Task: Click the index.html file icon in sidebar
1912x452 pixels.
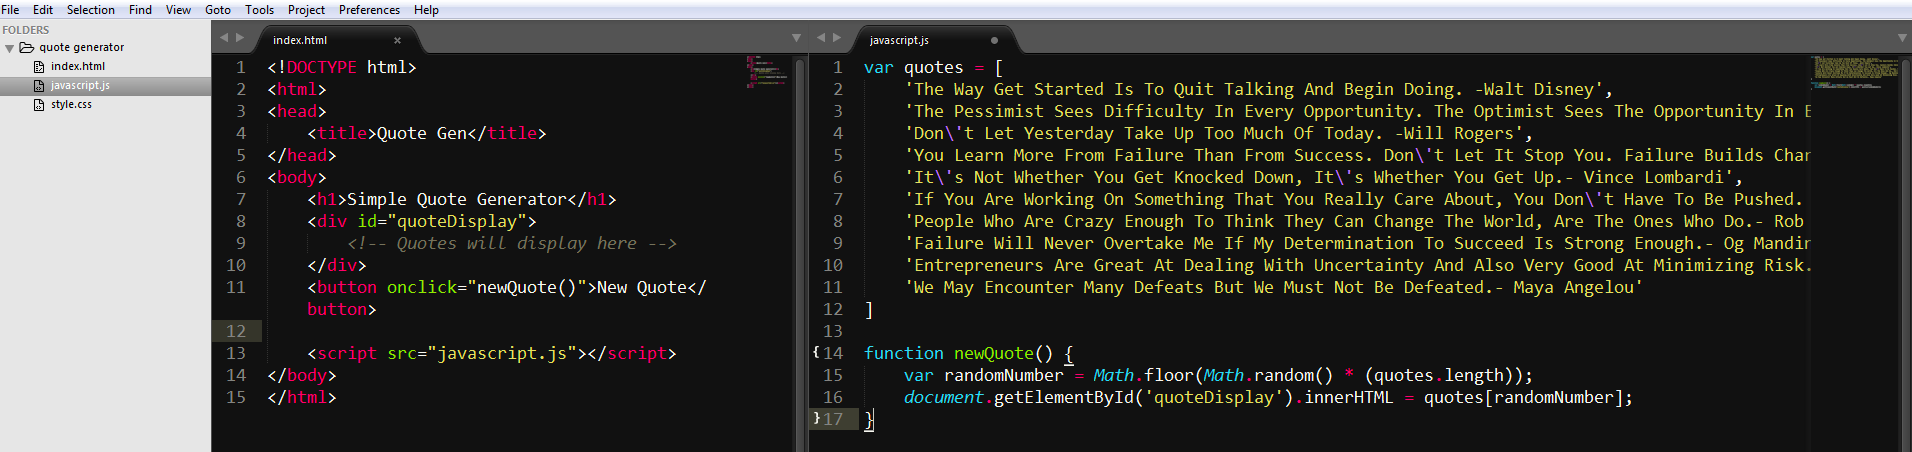Action: 39,66
